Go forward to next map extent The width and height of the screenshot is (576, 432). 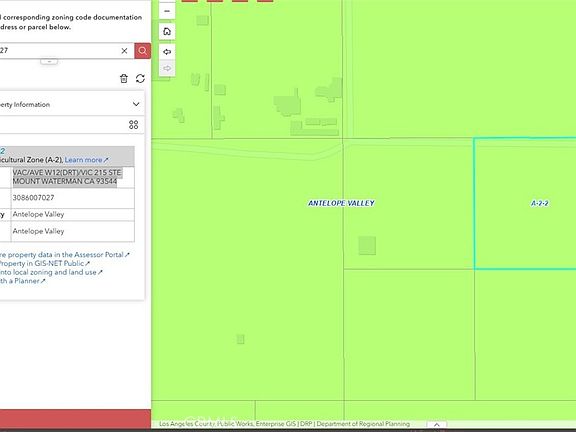167,68
